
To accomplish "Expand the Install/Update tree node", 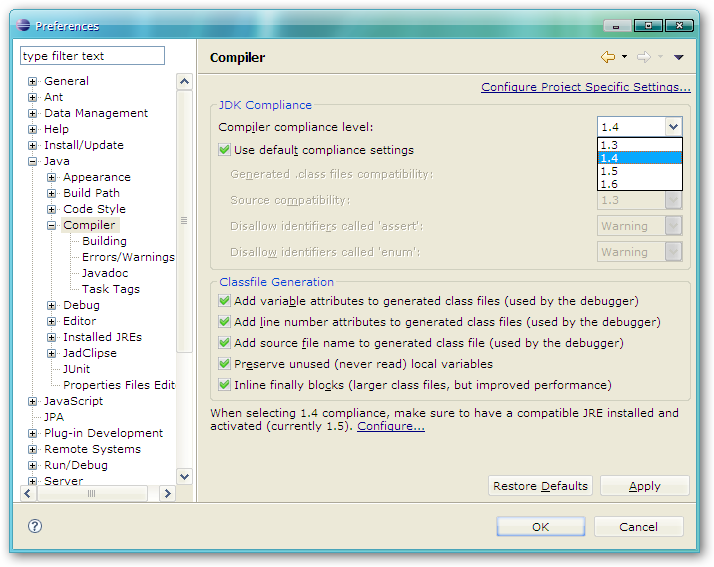I will click(x=32, y=145).
